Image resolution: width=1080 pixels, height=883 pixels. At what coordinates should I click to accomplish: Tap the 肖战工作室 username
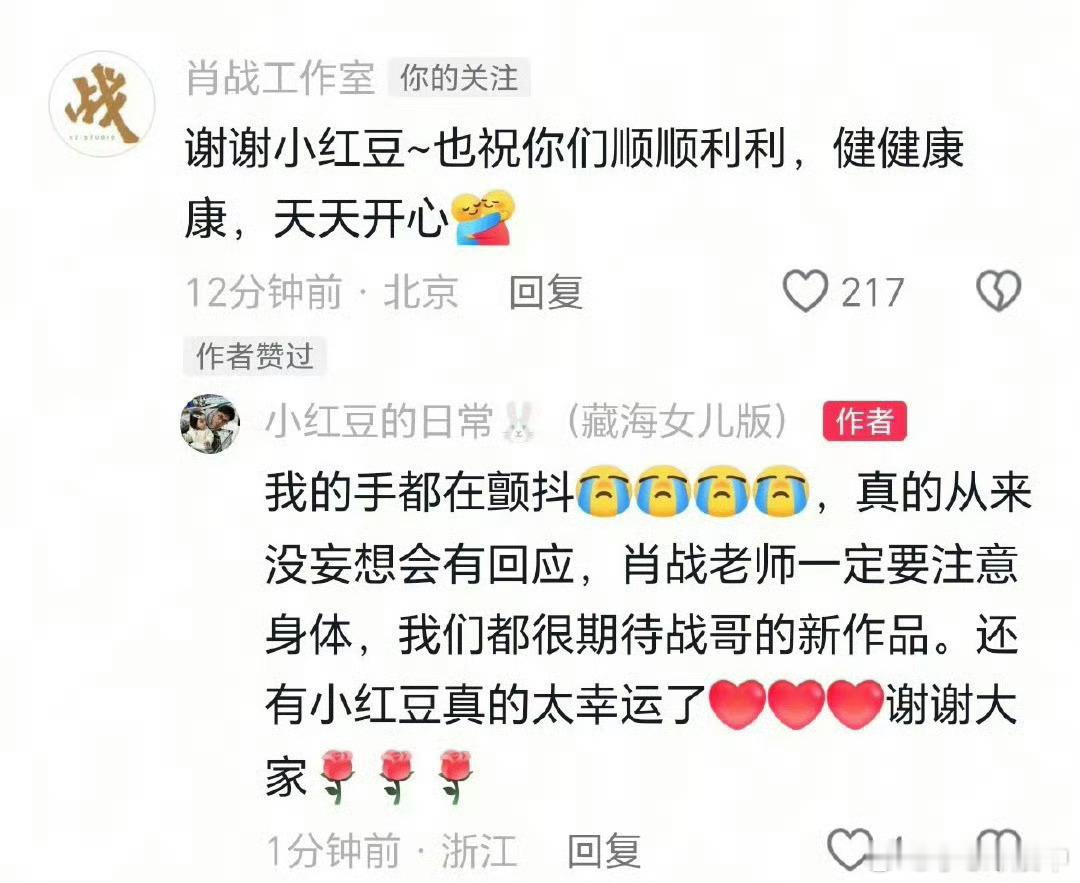point(280,77)
